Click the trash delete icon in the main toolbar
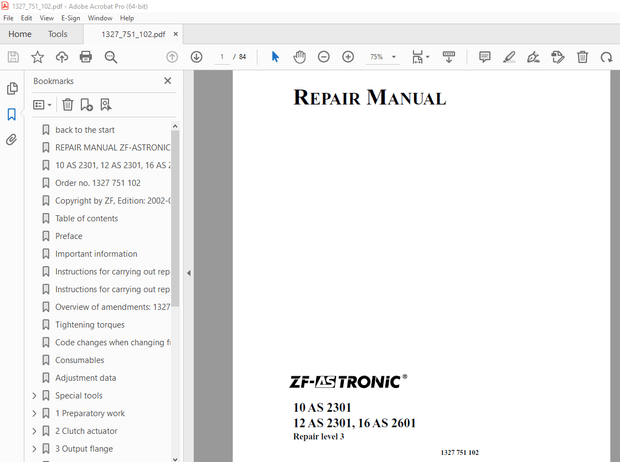This screenshot has width=620, height=462. 582,57
